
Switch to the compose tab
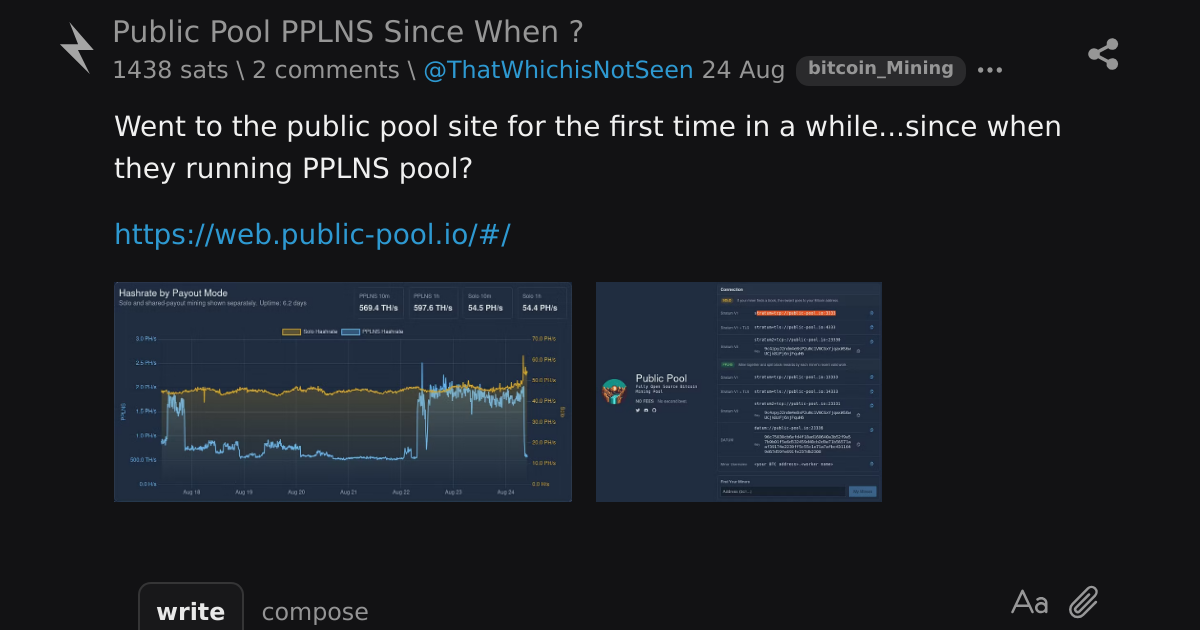(x=315, y=612)
